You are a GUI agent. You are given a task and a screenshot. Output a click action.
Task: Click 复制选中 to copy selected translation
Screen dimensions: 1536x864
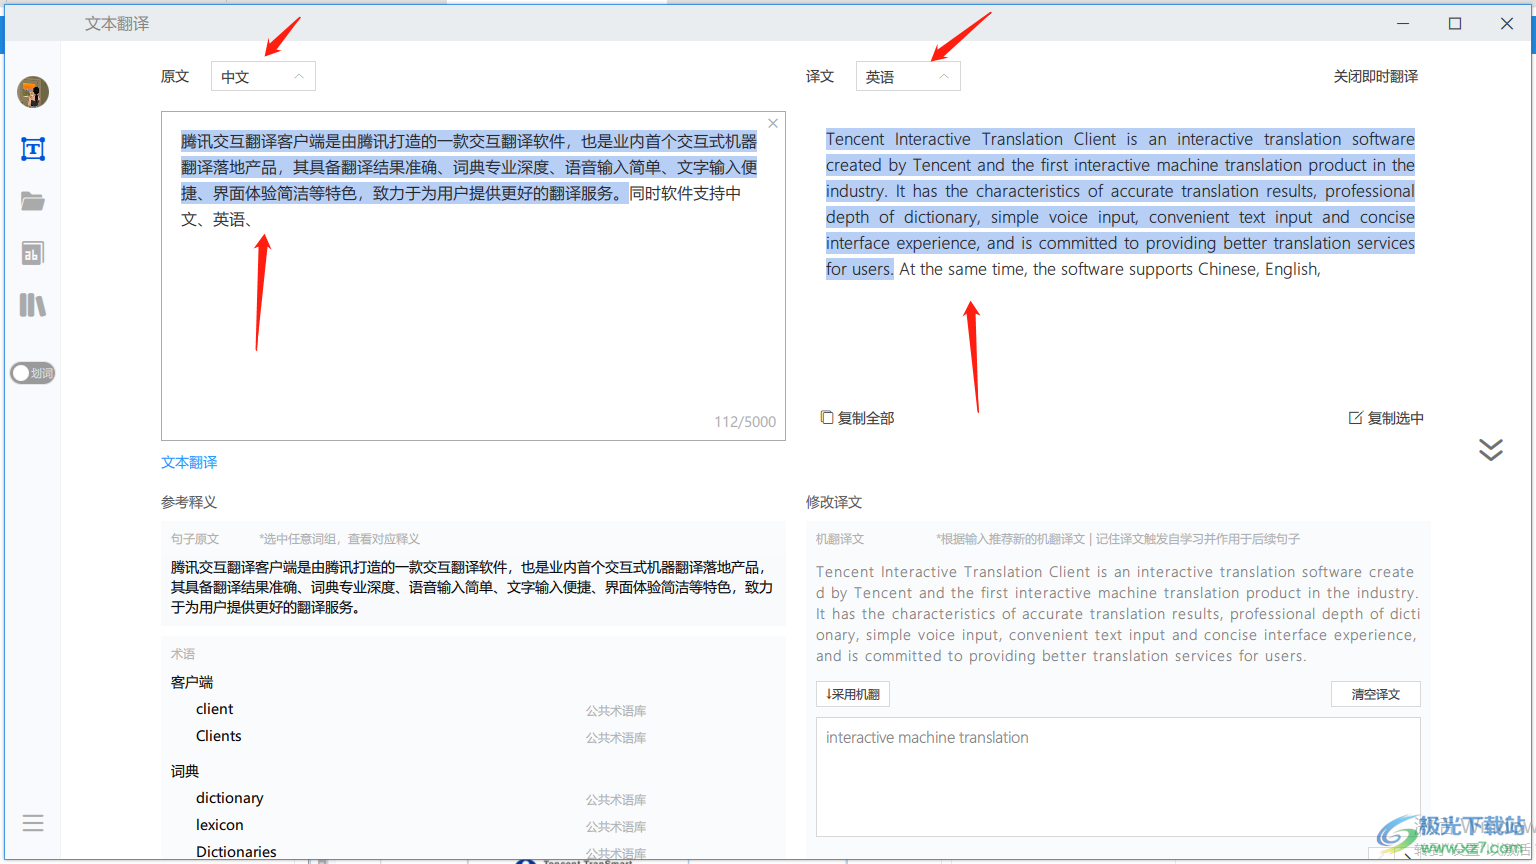coord(1386,418)
